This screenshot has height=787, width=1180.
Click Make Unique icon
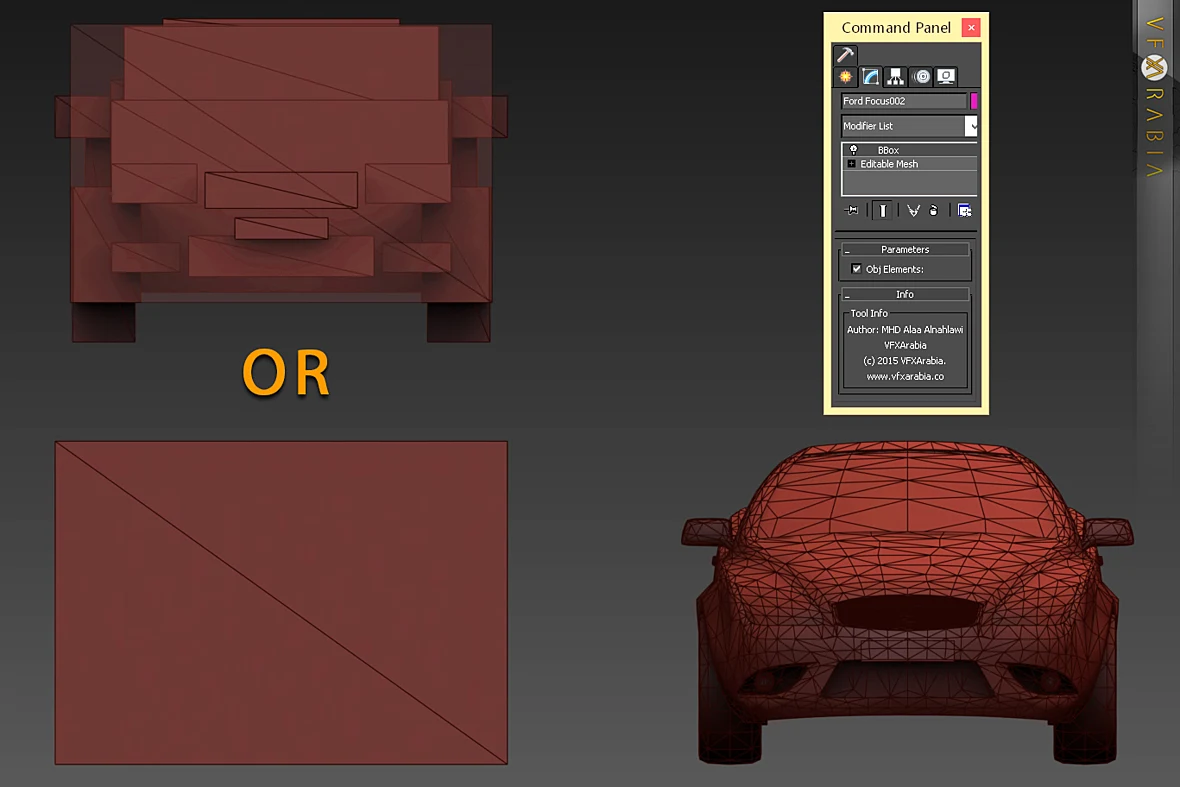pos(913,211)
